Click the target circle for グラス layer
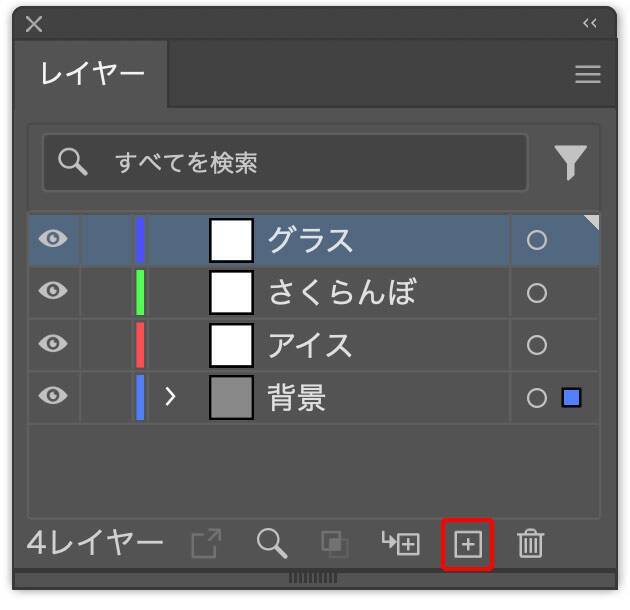 pos(537,241)
